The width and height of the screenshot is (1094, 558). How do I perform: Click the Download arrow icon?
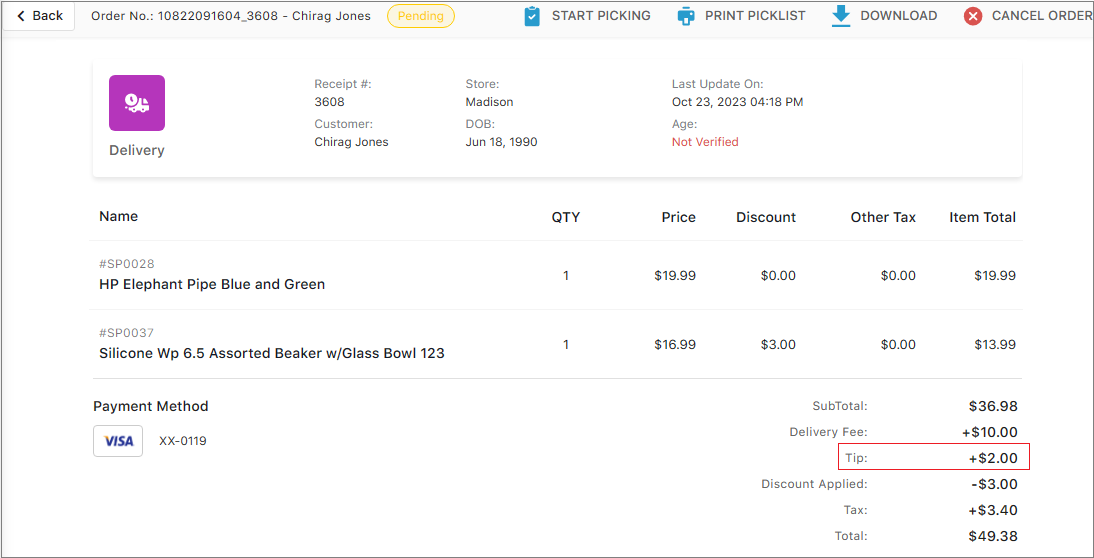[841, 16]
